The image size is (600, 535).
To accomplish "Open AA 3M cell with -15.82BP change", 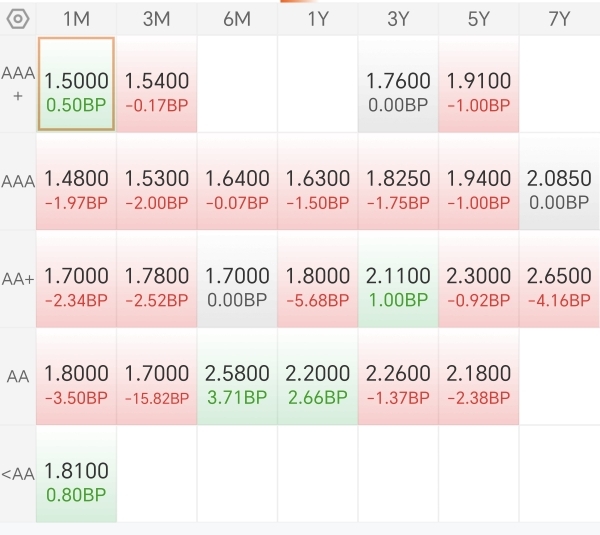I will (x=157, y=377).
